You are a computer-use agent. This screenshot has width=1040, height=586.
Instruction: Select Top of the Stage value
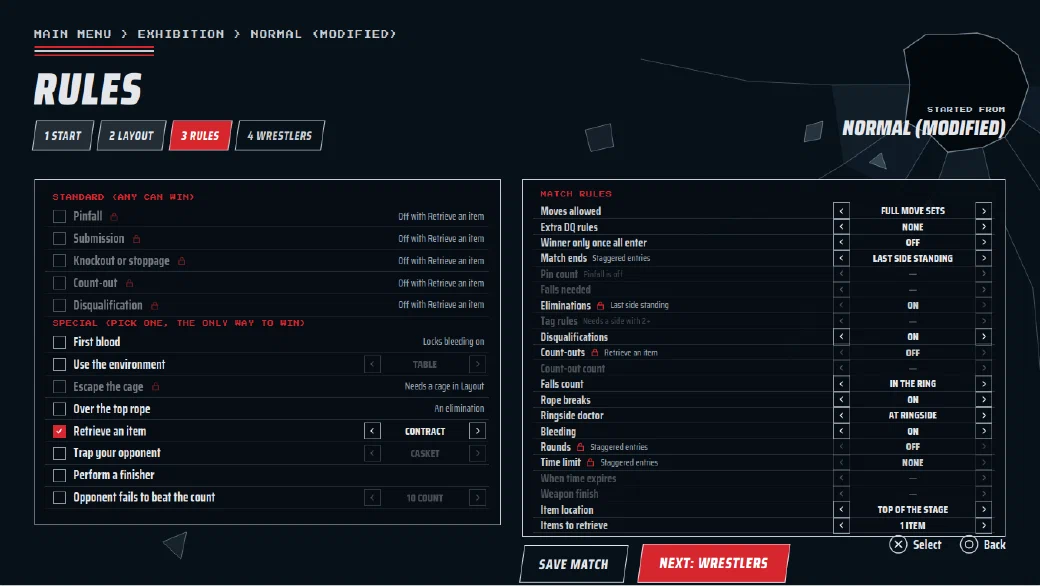click(913, 510)
